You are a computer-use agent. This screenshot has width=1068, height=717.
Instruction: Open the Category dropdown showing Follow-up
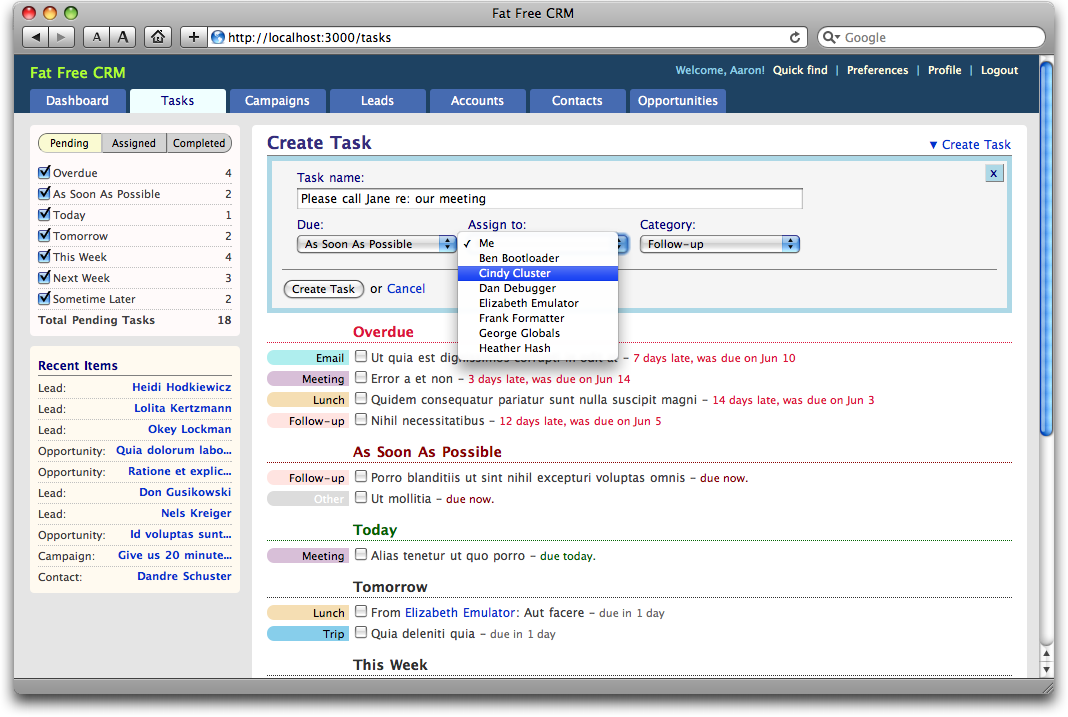[x=719, y=244]
